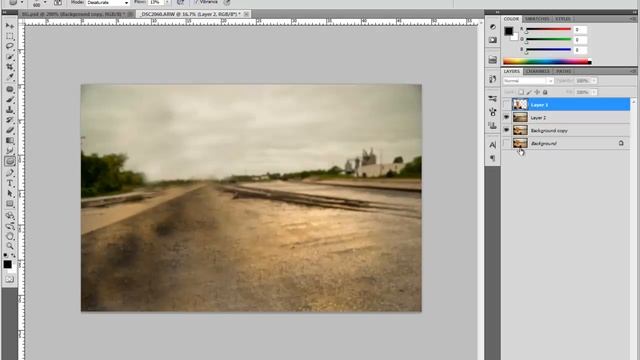Open Adjustments panel icon in dock
This screenshot has width=640, height=360.
tap(493, 27)
